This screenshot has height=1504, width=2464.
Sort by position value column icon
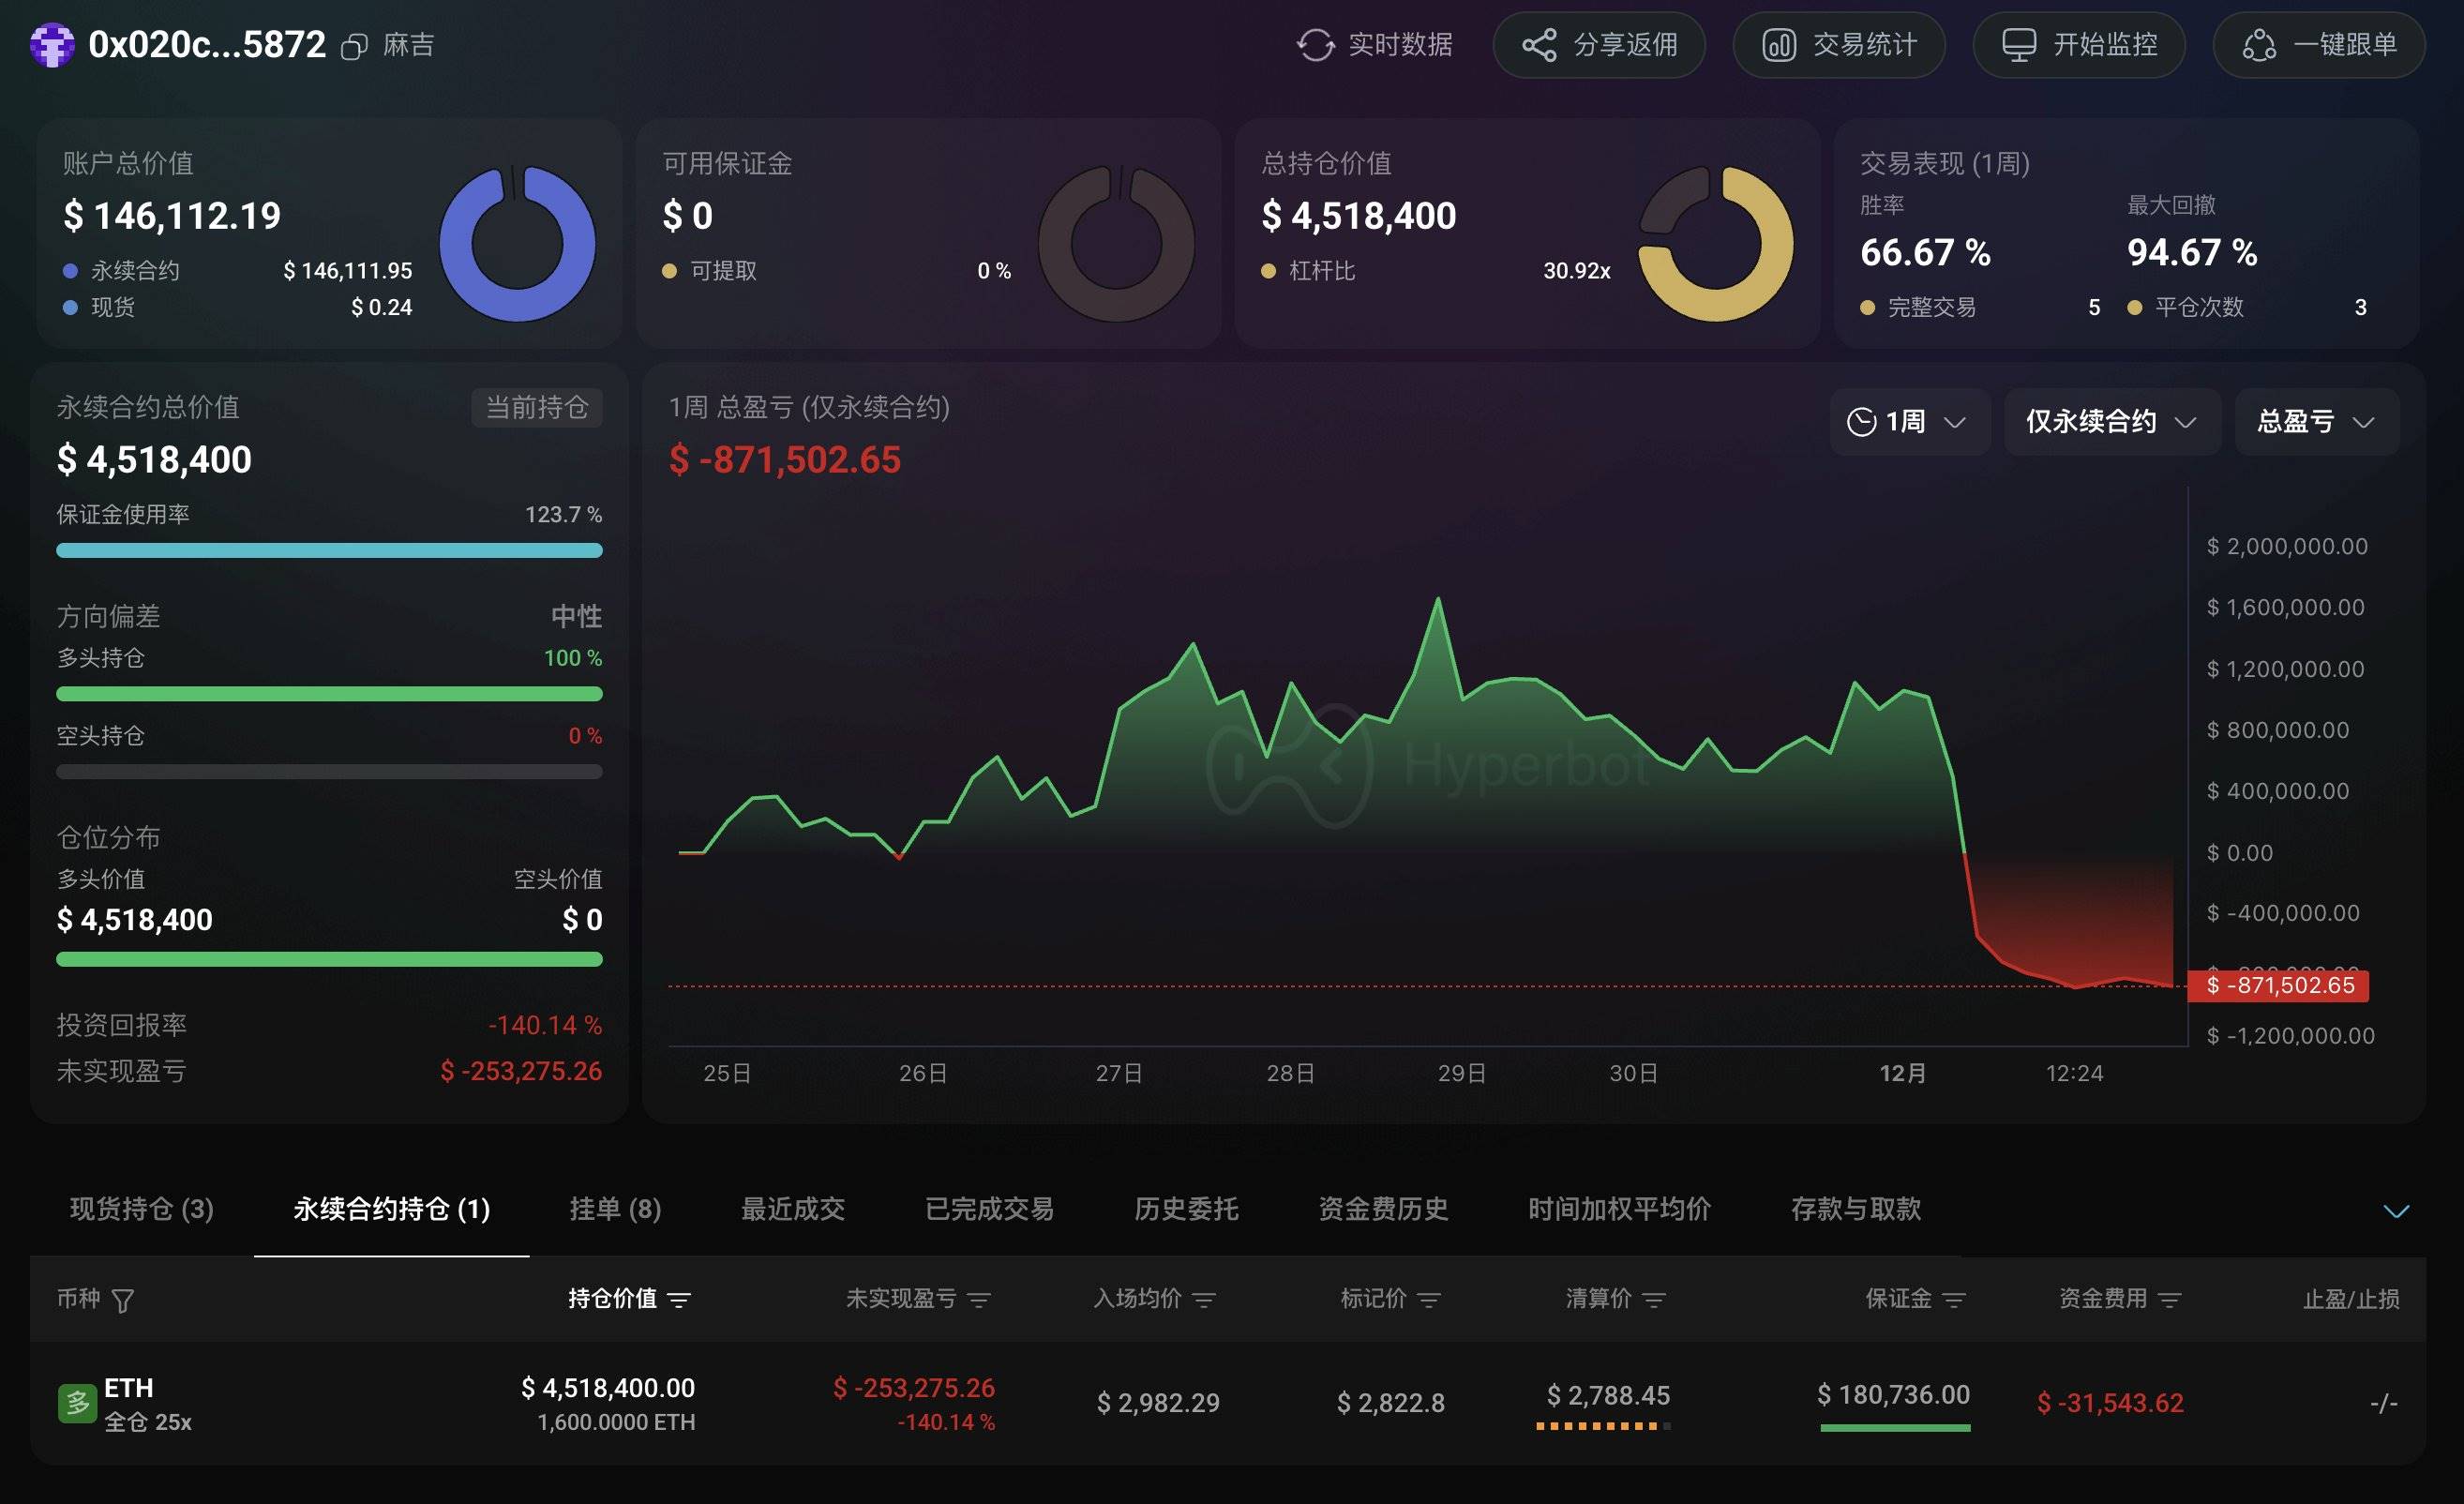(679, 1300)
